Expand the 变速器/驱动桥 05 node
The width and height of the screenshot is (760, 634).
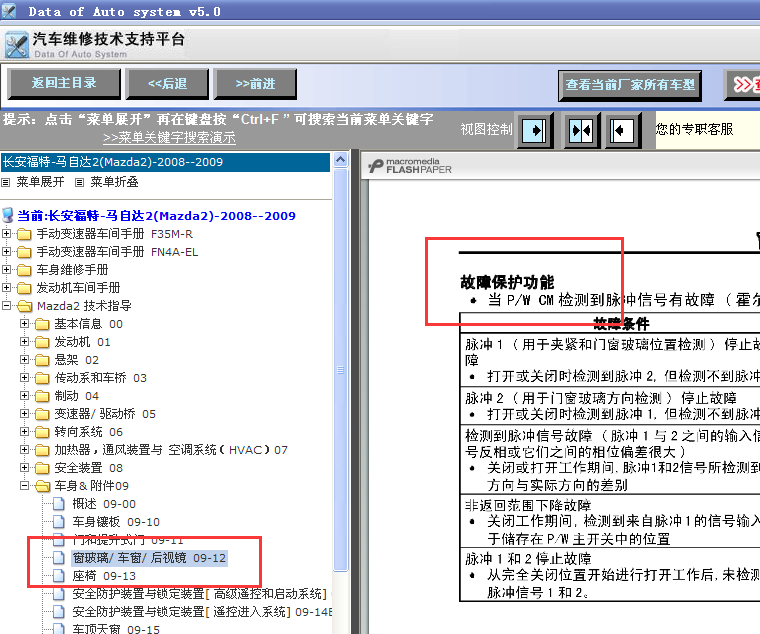click(x=24, y=413)
